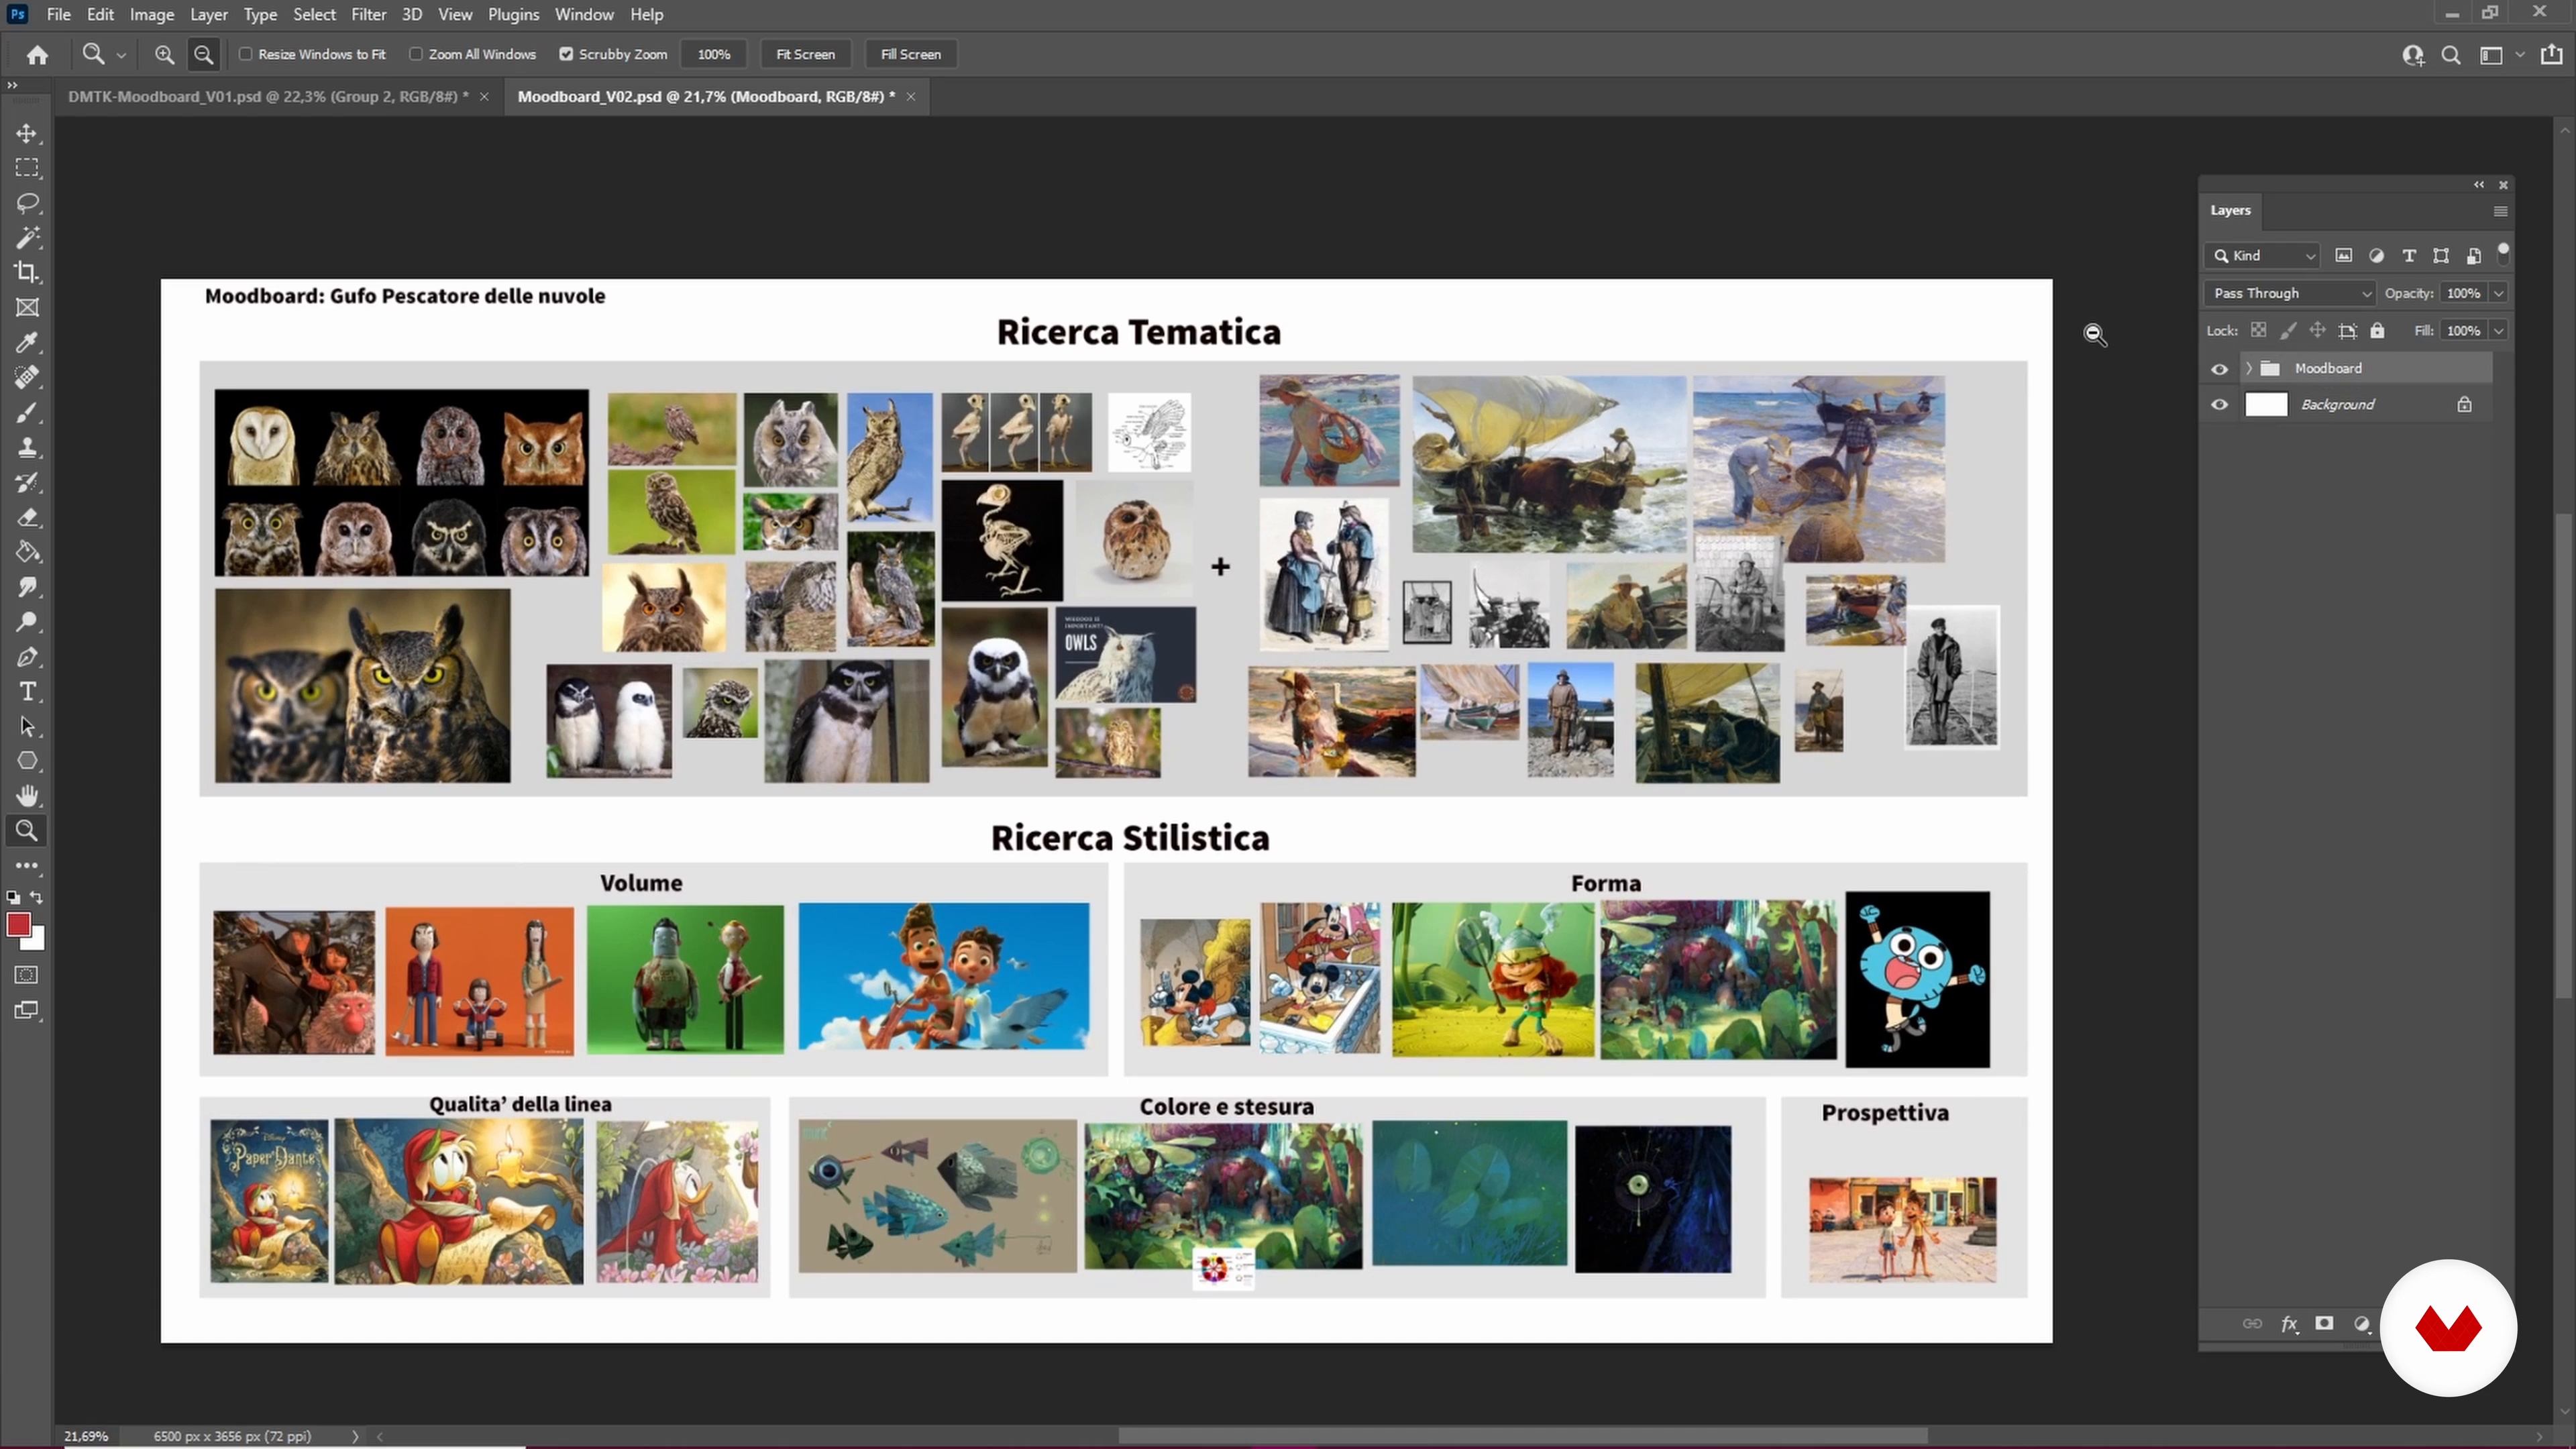The height and width of the screenshot is (1449, 2576).
Task: Expand the collapsed toolbox chevrons
Action: coord(12,86)
